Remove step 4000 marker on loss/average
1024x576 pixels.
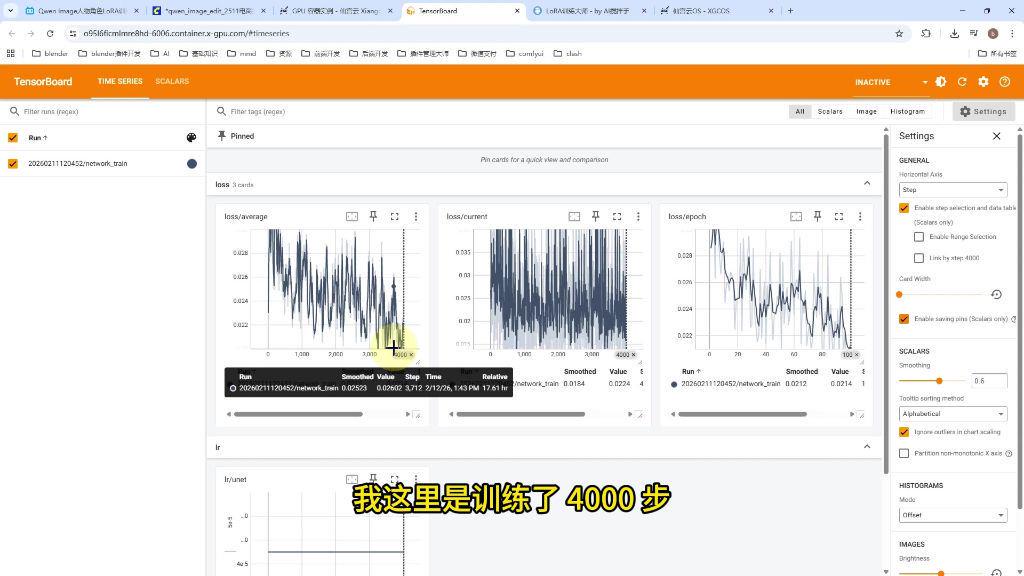[x=411, y=355]
